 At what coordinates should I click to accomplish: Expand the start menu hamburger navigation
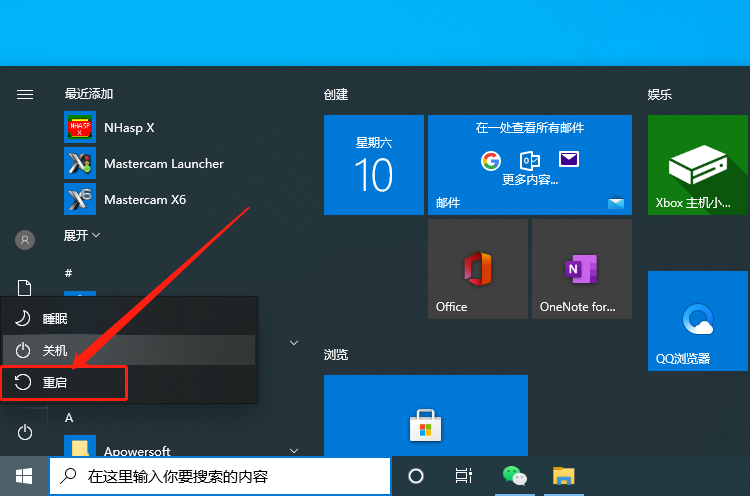(x=25, y=94)
